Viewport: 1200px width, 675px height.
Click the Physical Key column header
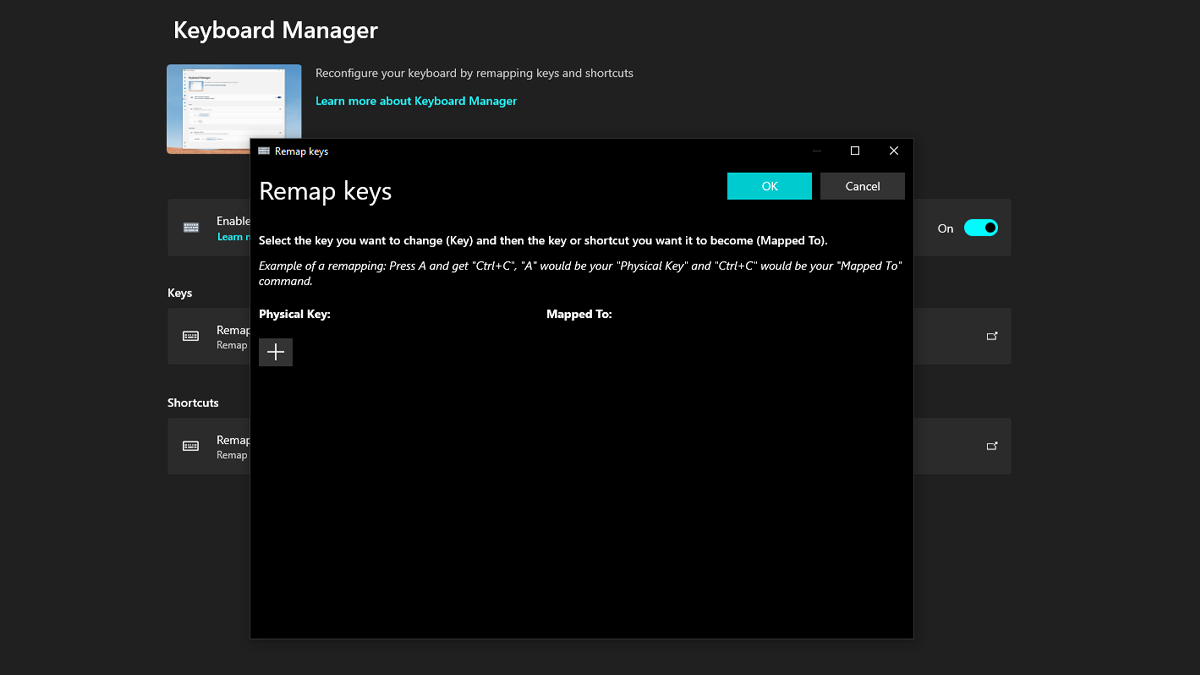294,314
